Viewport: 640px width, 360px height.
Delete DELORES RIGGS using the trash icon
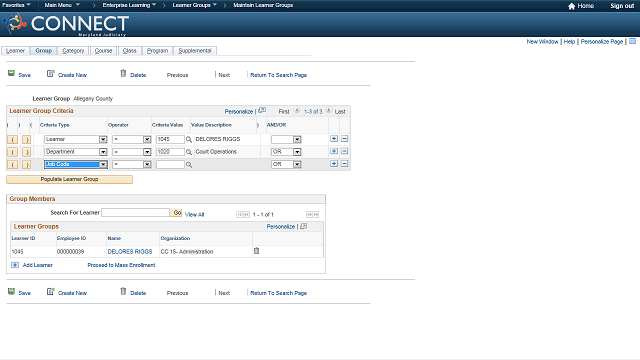click(x=256, y=251)
